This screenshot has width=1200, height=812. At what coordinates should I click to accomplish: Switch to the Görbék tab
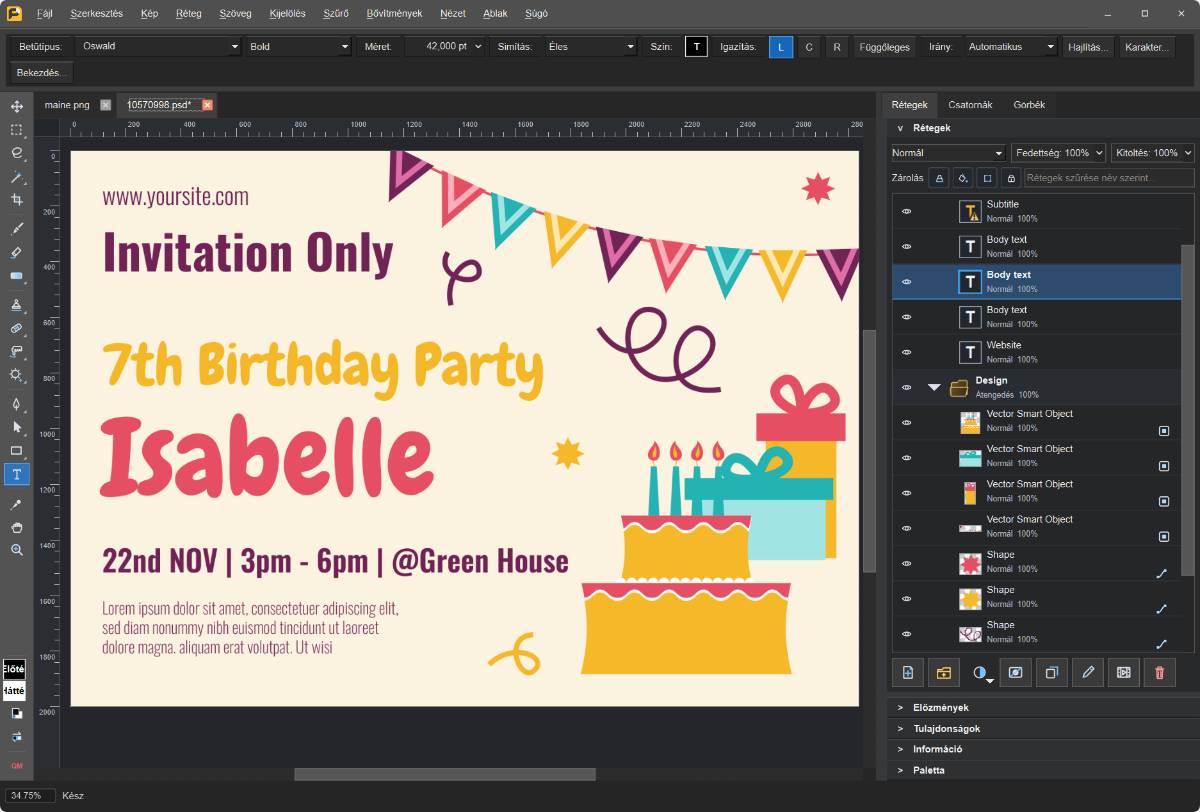(1029, 104)
